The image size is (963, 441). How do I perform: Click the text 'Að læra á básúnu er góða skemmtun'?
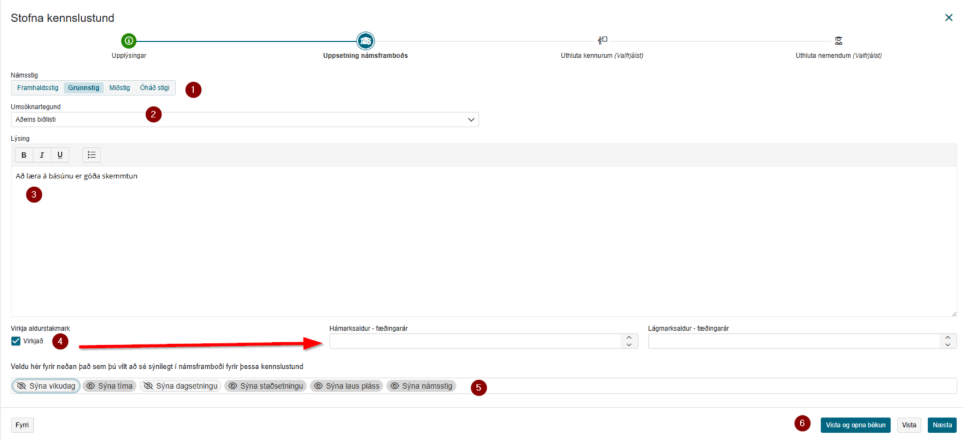[77, 176]
